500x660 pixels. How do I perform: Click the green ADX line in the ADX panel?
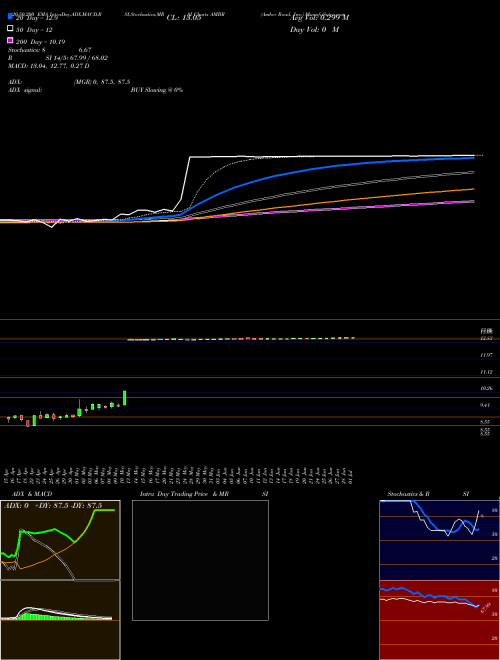pos(55,530)
